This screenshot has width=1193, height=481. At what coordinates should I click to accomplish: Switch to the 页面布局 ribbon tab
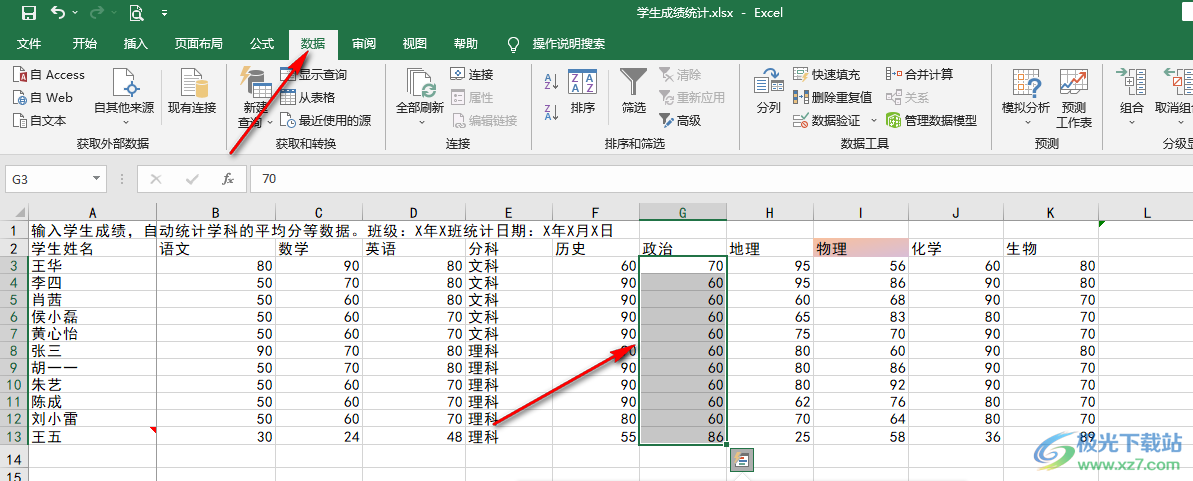(x=199, y=44)
